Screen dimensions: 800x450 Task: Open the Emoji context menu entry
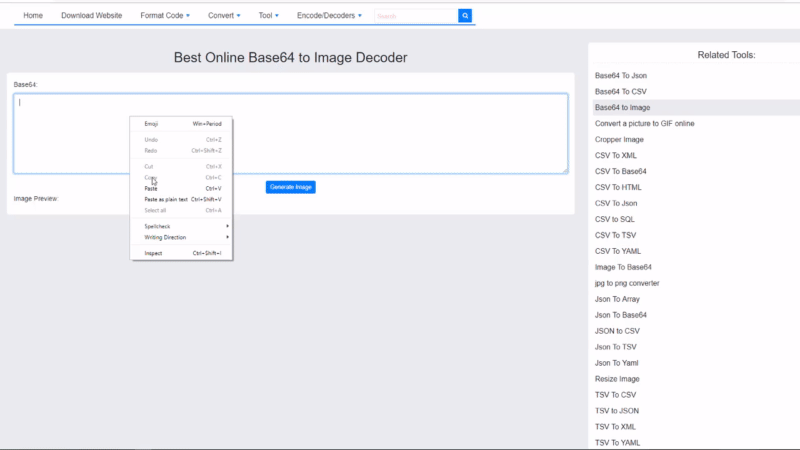[x=152, y=123]
